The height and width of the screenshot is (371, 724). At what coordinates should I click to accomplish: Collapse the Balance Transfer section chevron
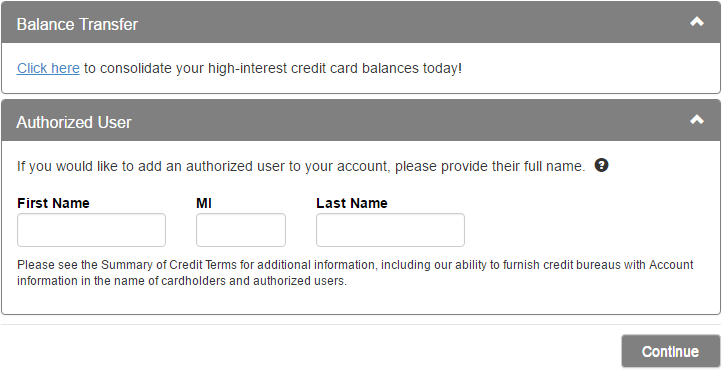pos(696,22)
